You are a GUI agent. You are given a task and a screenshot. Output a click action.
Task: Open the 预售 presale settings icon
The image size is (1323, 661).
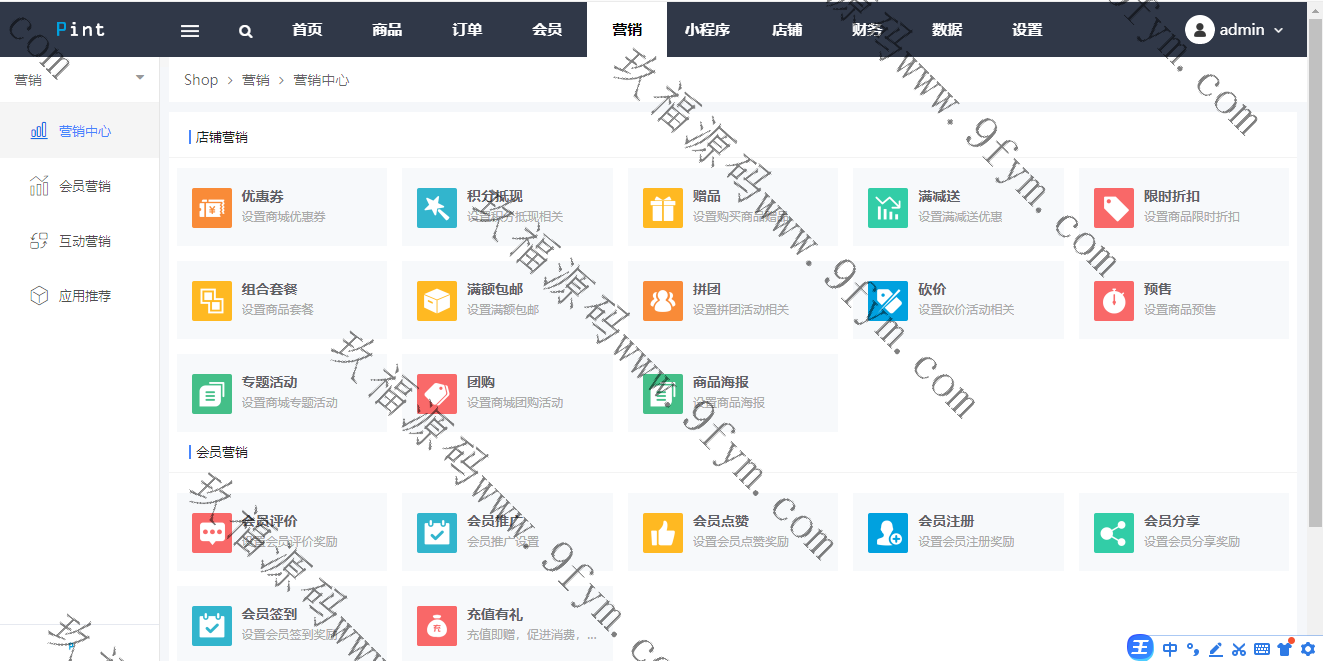(1114, 301)
